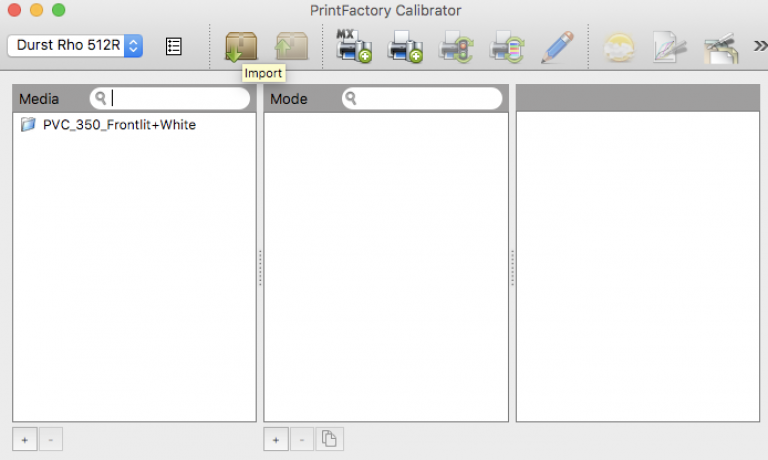Click the dimmed profile tool icon at toolbar end
Viewport: 768px width, 460px height.
point(721,48)
